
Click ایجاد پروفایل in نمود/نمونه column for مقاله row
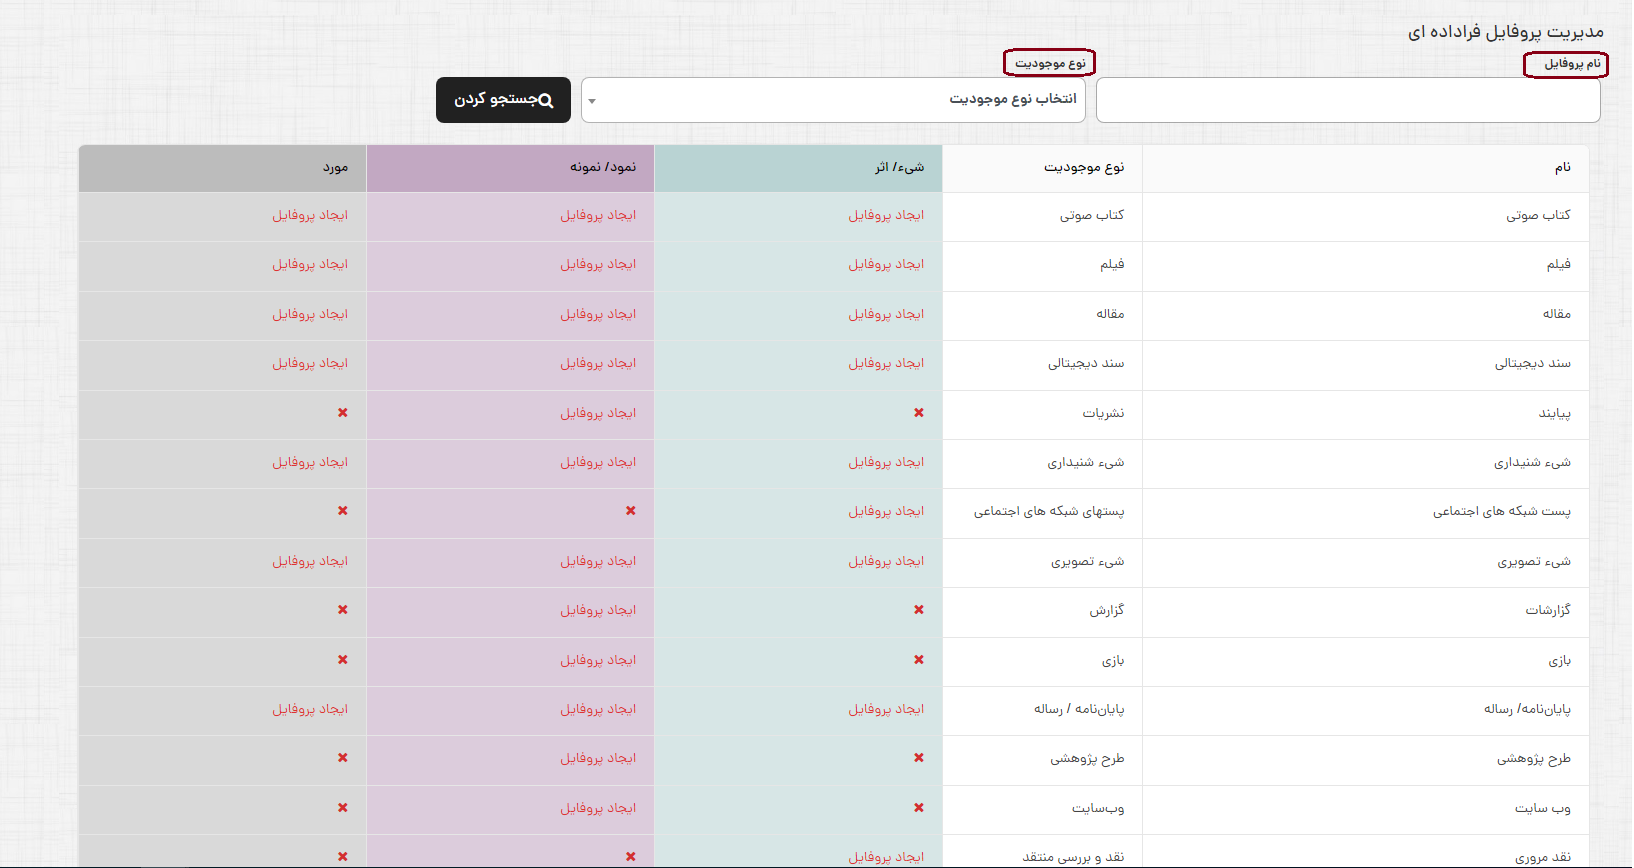point(598,314)
